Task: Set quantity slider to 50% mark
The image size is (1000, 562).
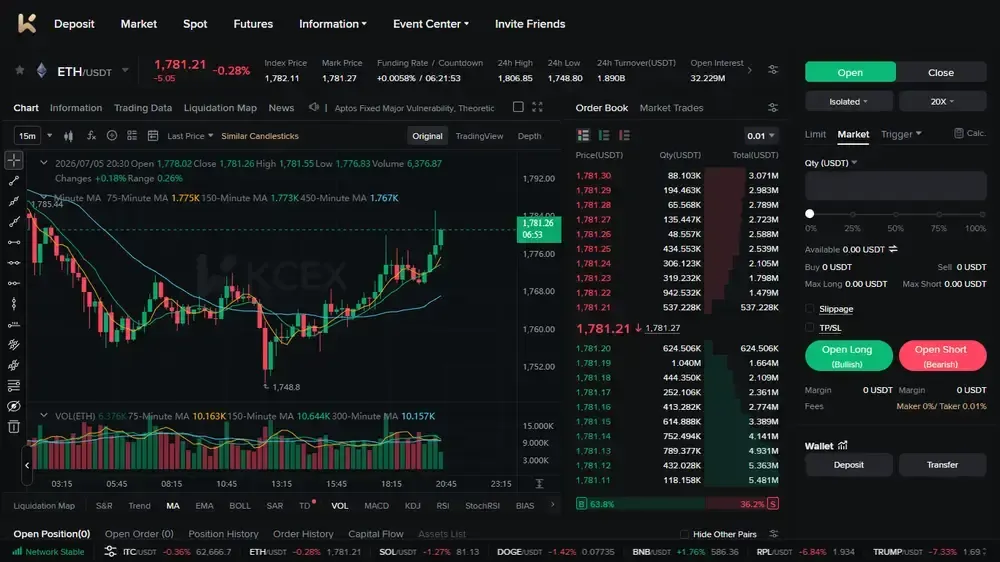Action: tap(895, 214)
